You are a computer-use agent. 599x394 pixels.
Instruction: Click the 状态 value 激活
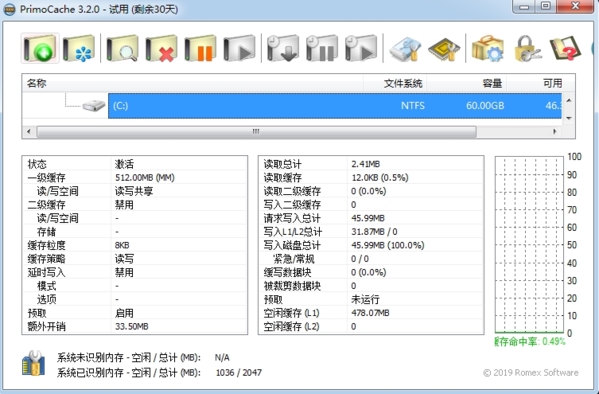click(x=124, y=164)
